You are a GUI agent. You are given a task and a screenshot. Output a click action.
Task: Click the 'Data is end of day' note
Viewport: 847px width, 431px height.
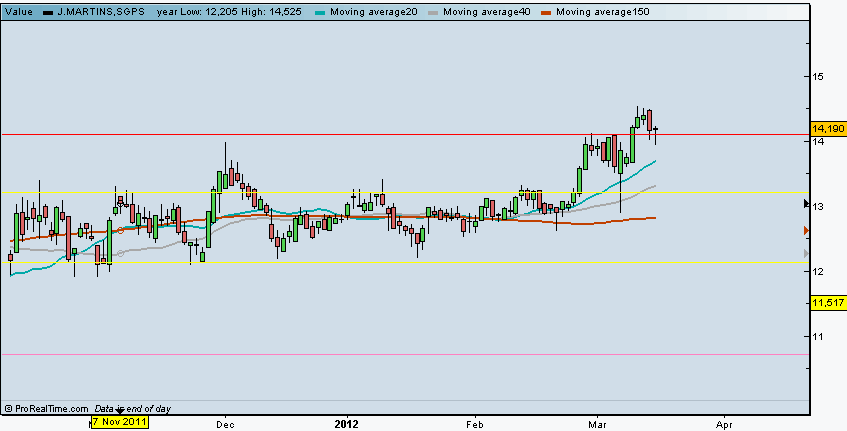133,409
